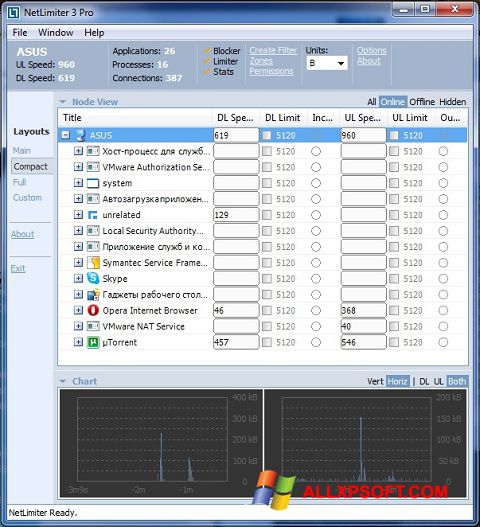Select the Skype application icon
Screen dimensions: 480x527
coord(93,278)
